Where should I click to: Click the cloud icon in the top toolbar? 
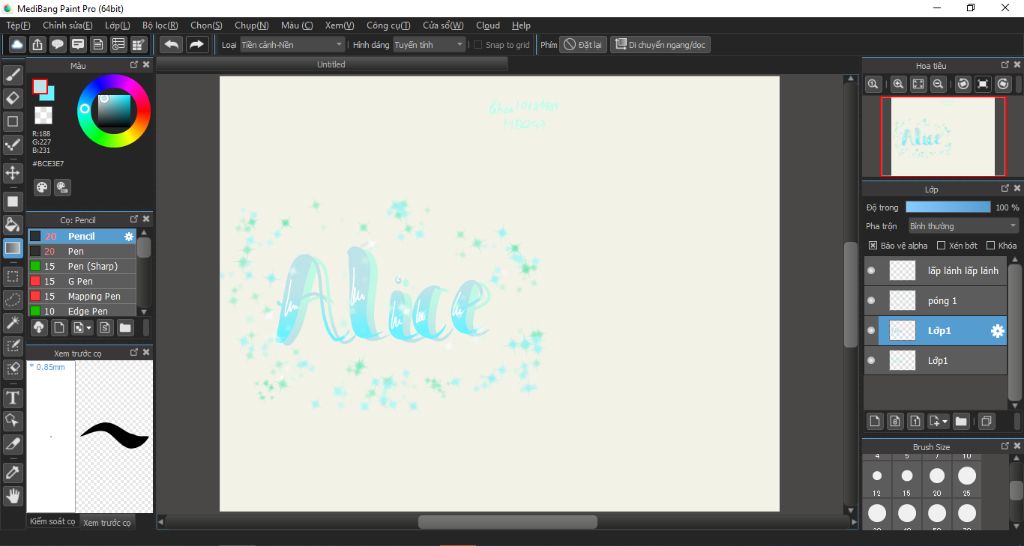(x=17, y=44)
